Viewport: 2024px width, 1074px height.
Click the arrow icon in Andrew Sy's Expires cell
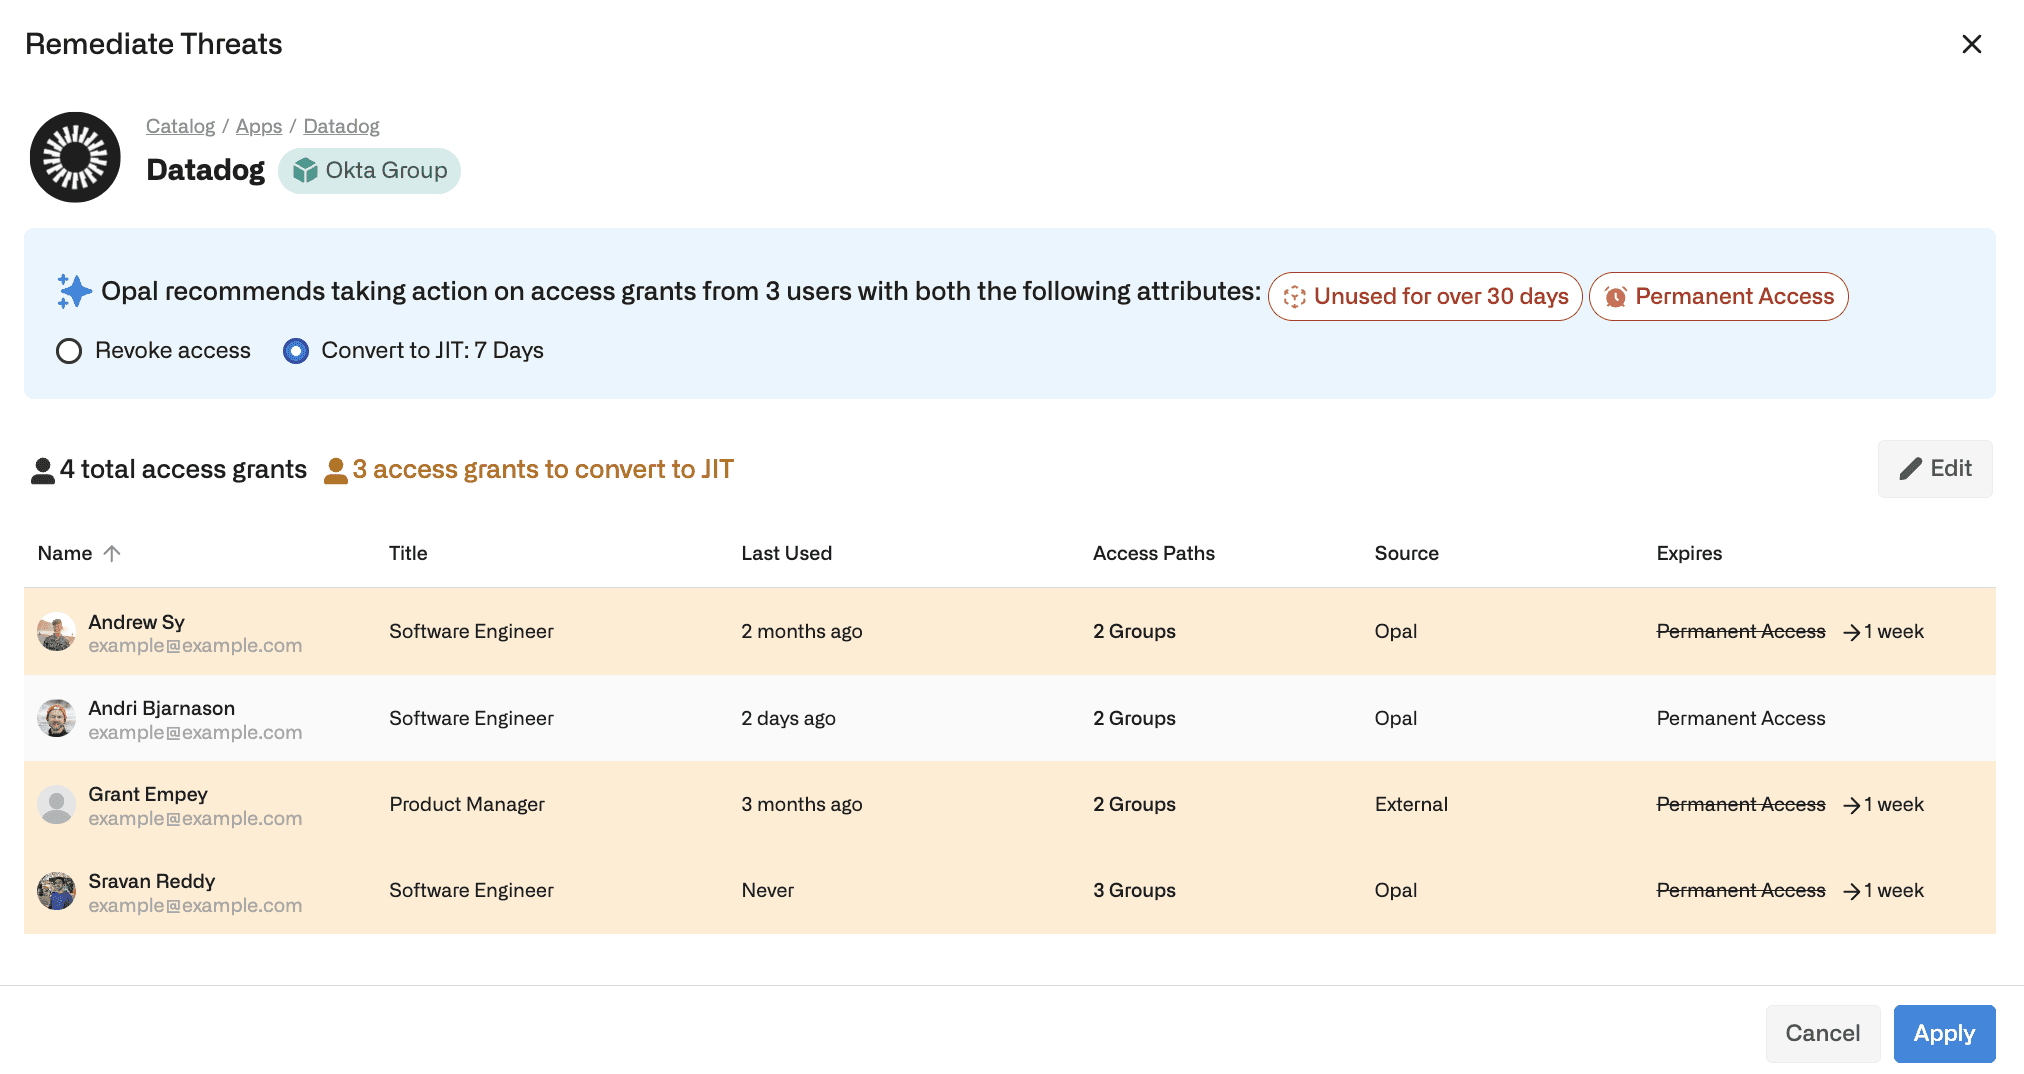click(1851, 632)
